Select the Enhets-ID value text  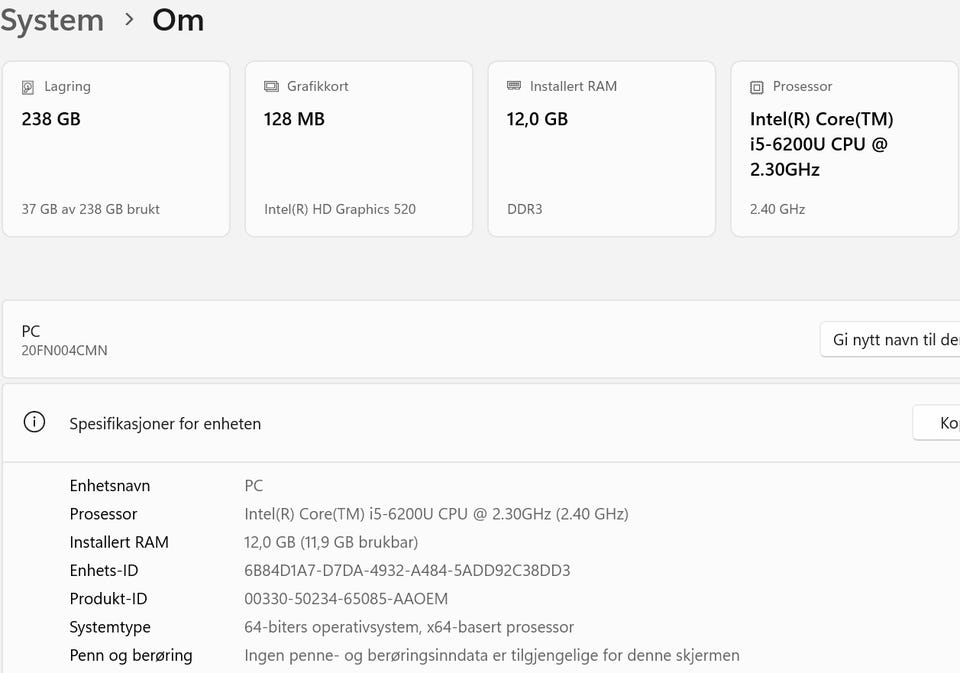(407, 571)
